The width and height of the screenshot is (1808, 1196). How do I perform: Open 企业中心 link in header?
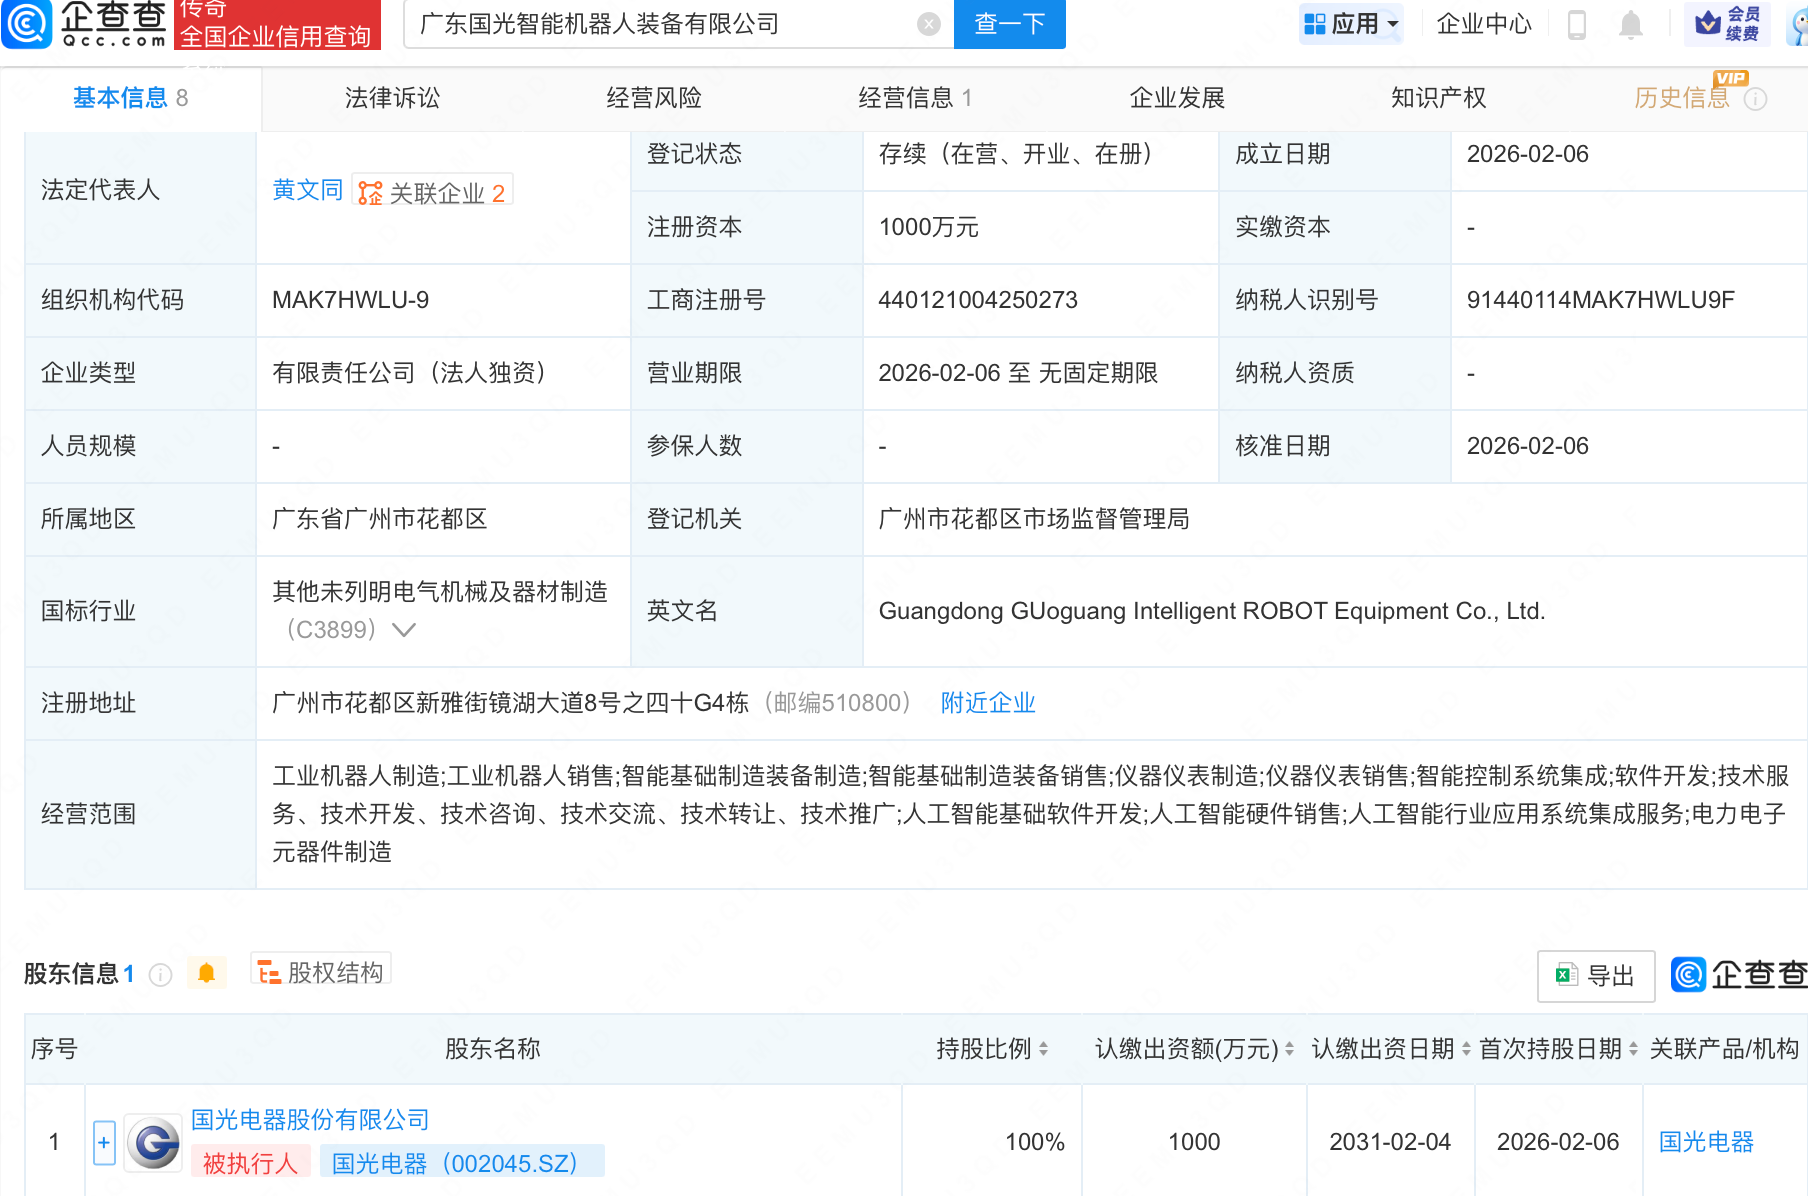pos(1484,24)
